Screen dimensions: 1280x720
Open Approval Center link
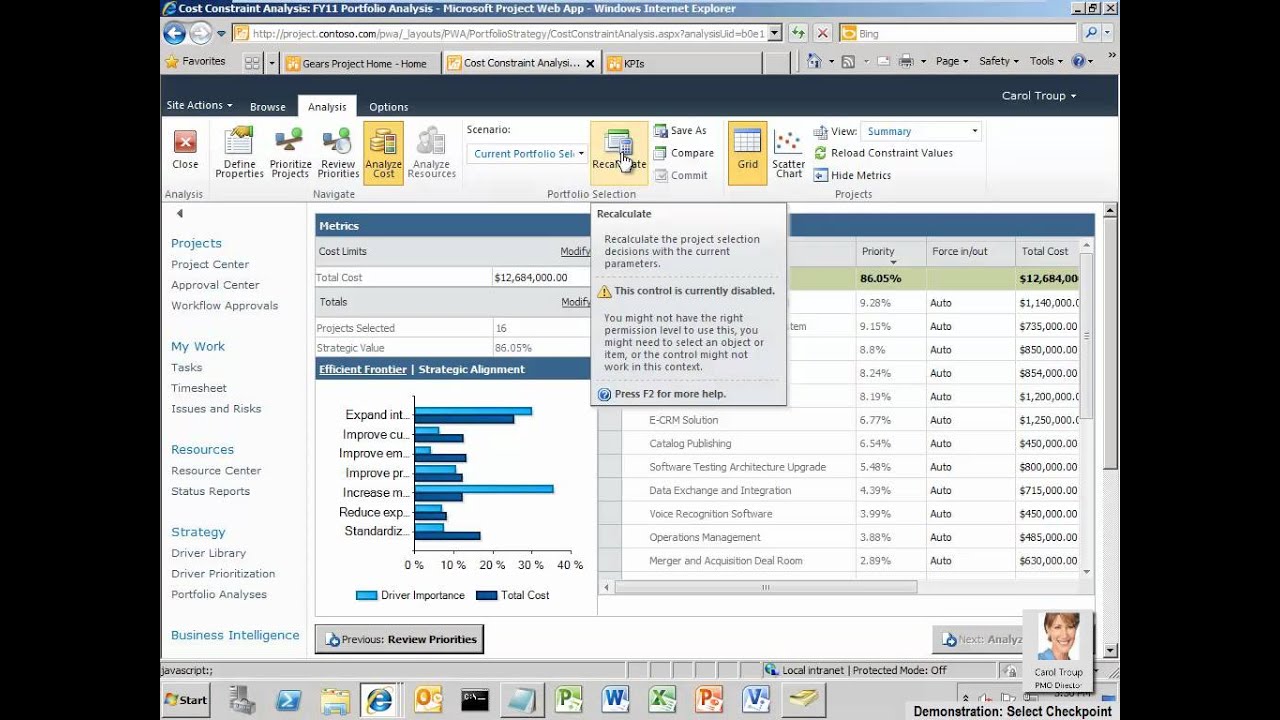point(215,285)
